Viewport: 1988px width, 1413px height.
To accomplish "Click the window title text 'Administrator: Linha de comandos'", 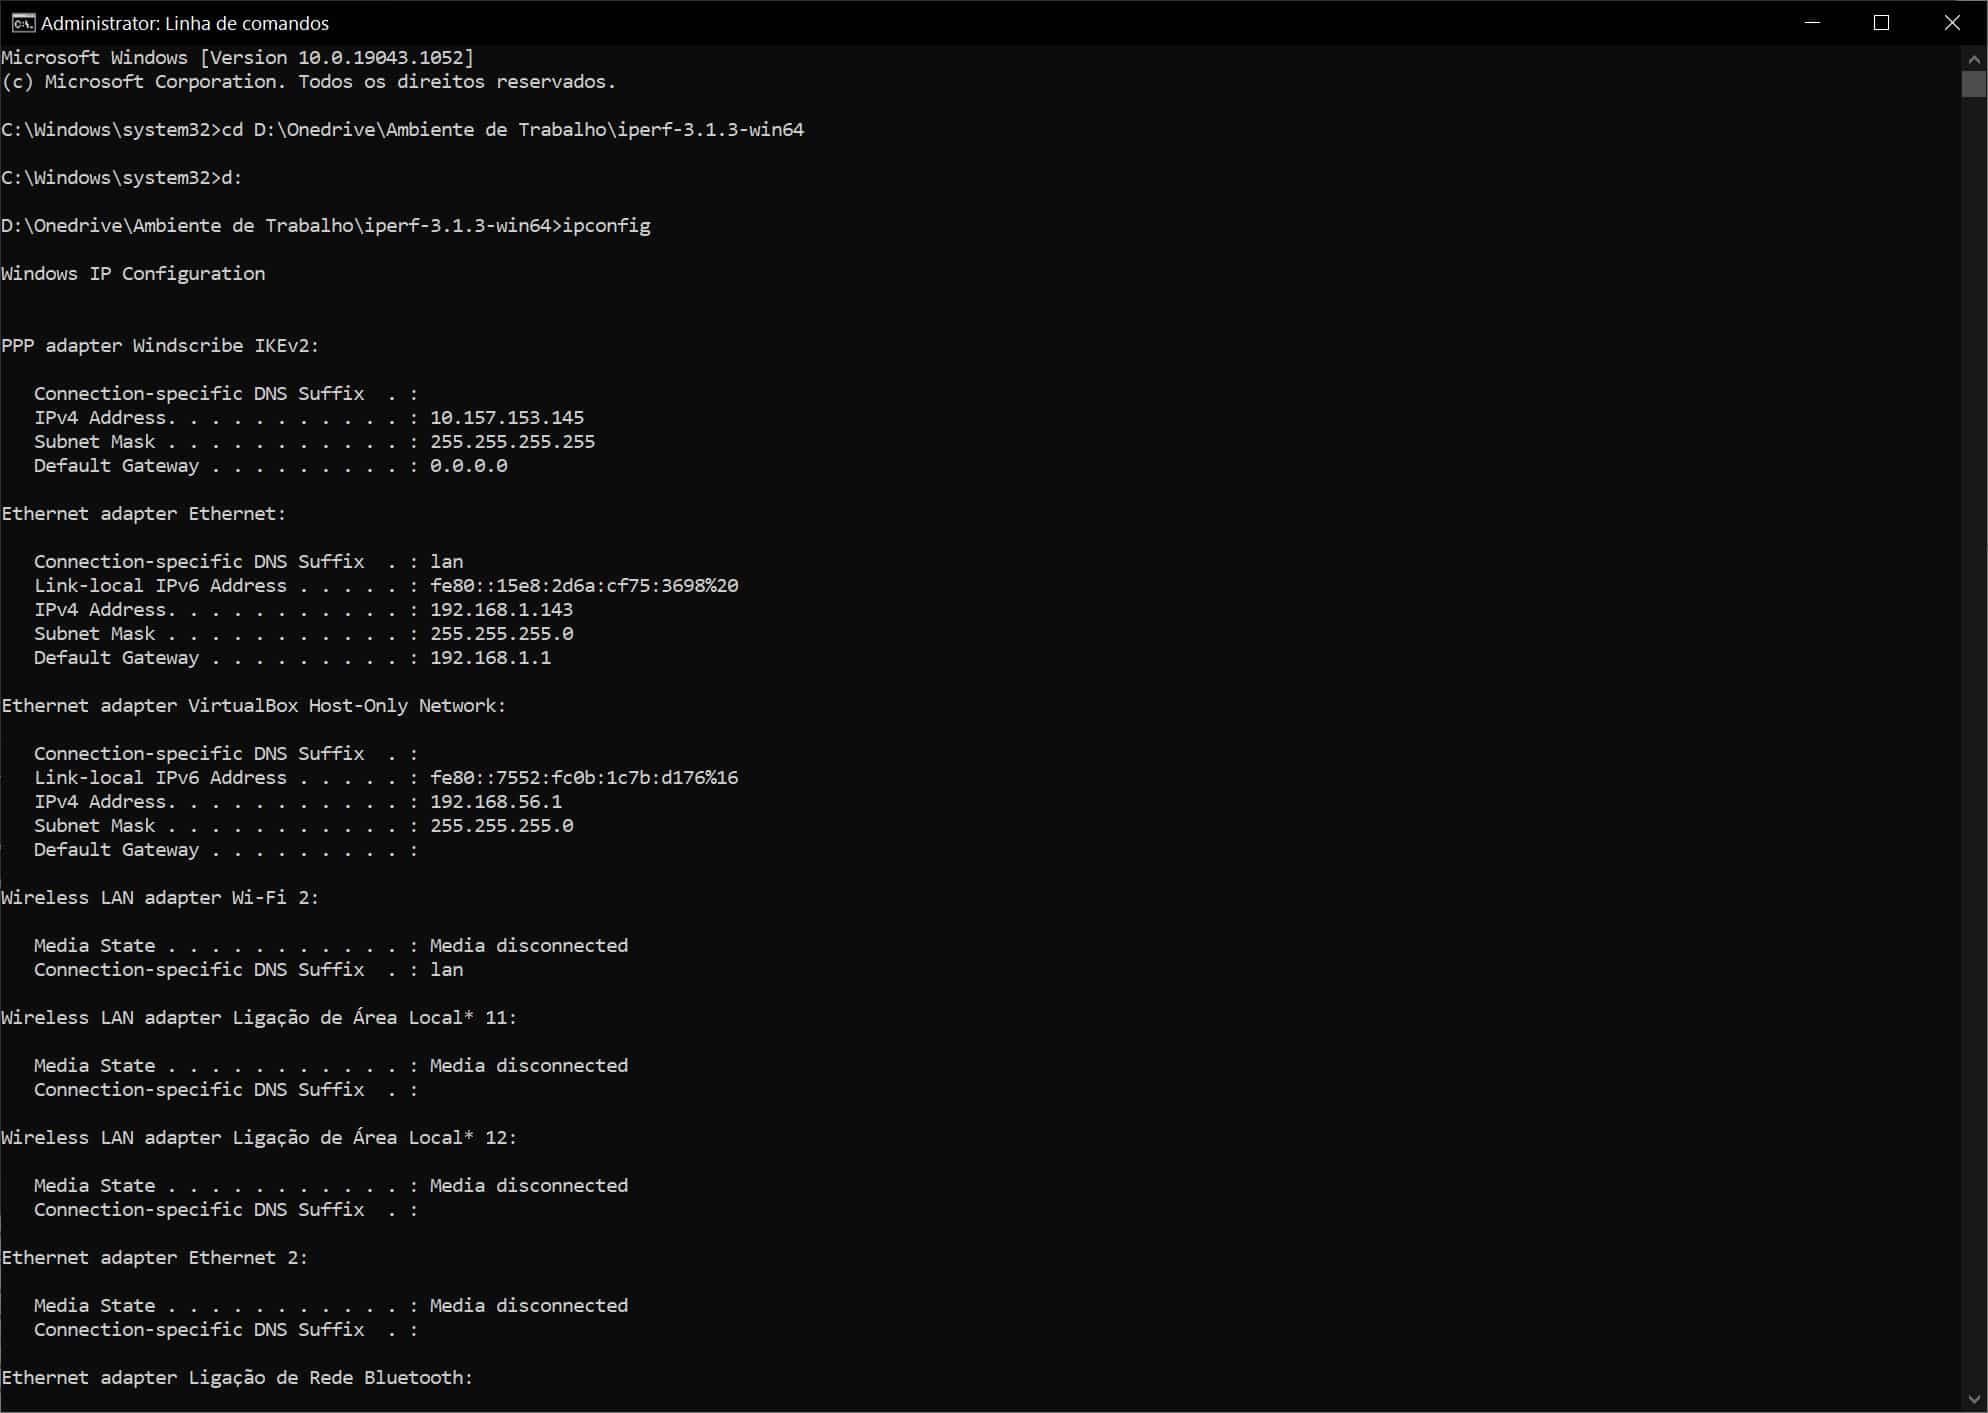I will 185,23.
